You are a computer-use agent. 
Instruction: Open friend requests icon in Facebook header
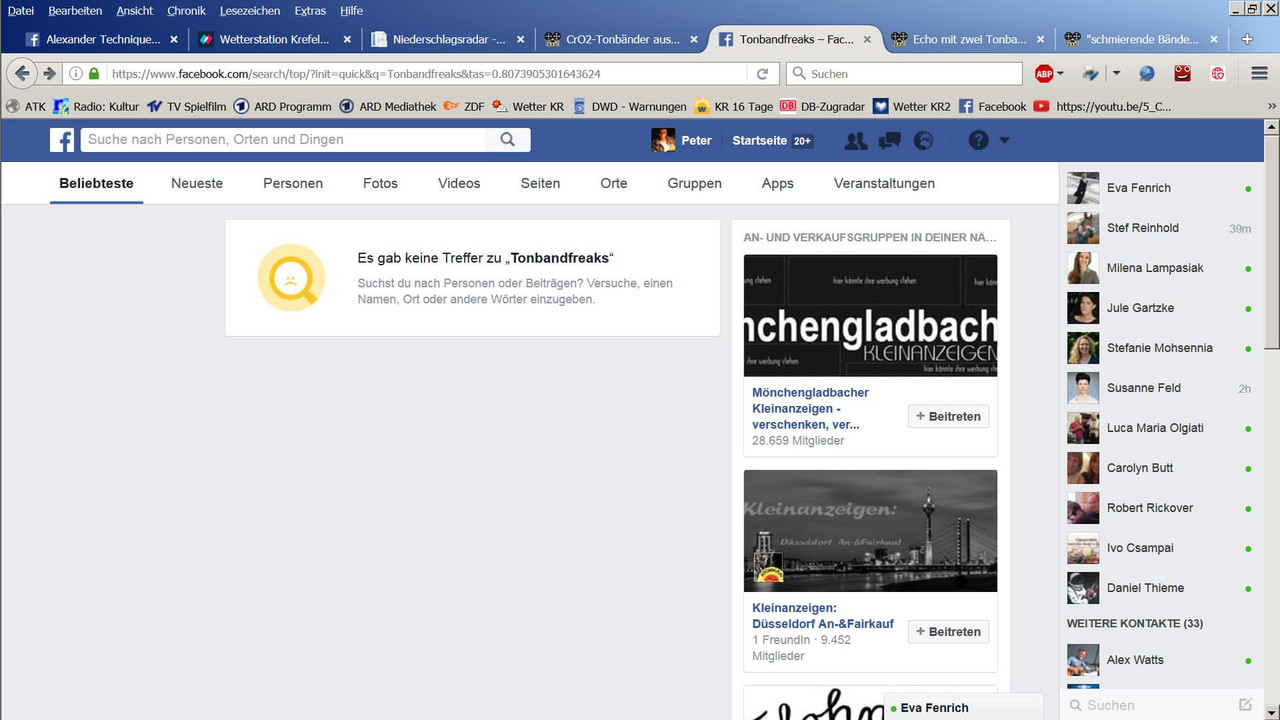click(x=856, y=141)
